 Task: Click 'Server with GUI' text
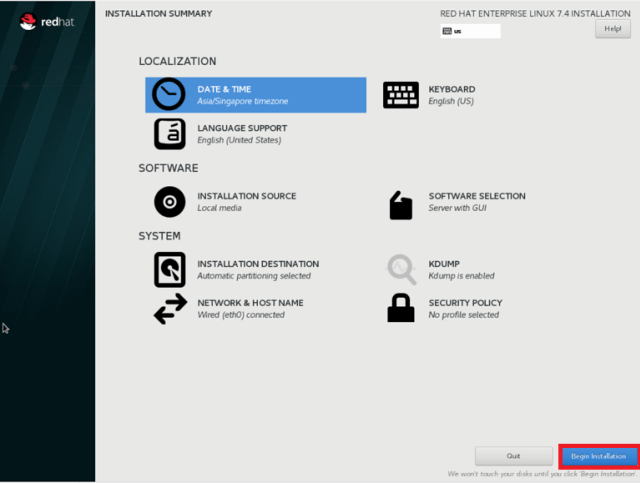click(x=458, y=208)
